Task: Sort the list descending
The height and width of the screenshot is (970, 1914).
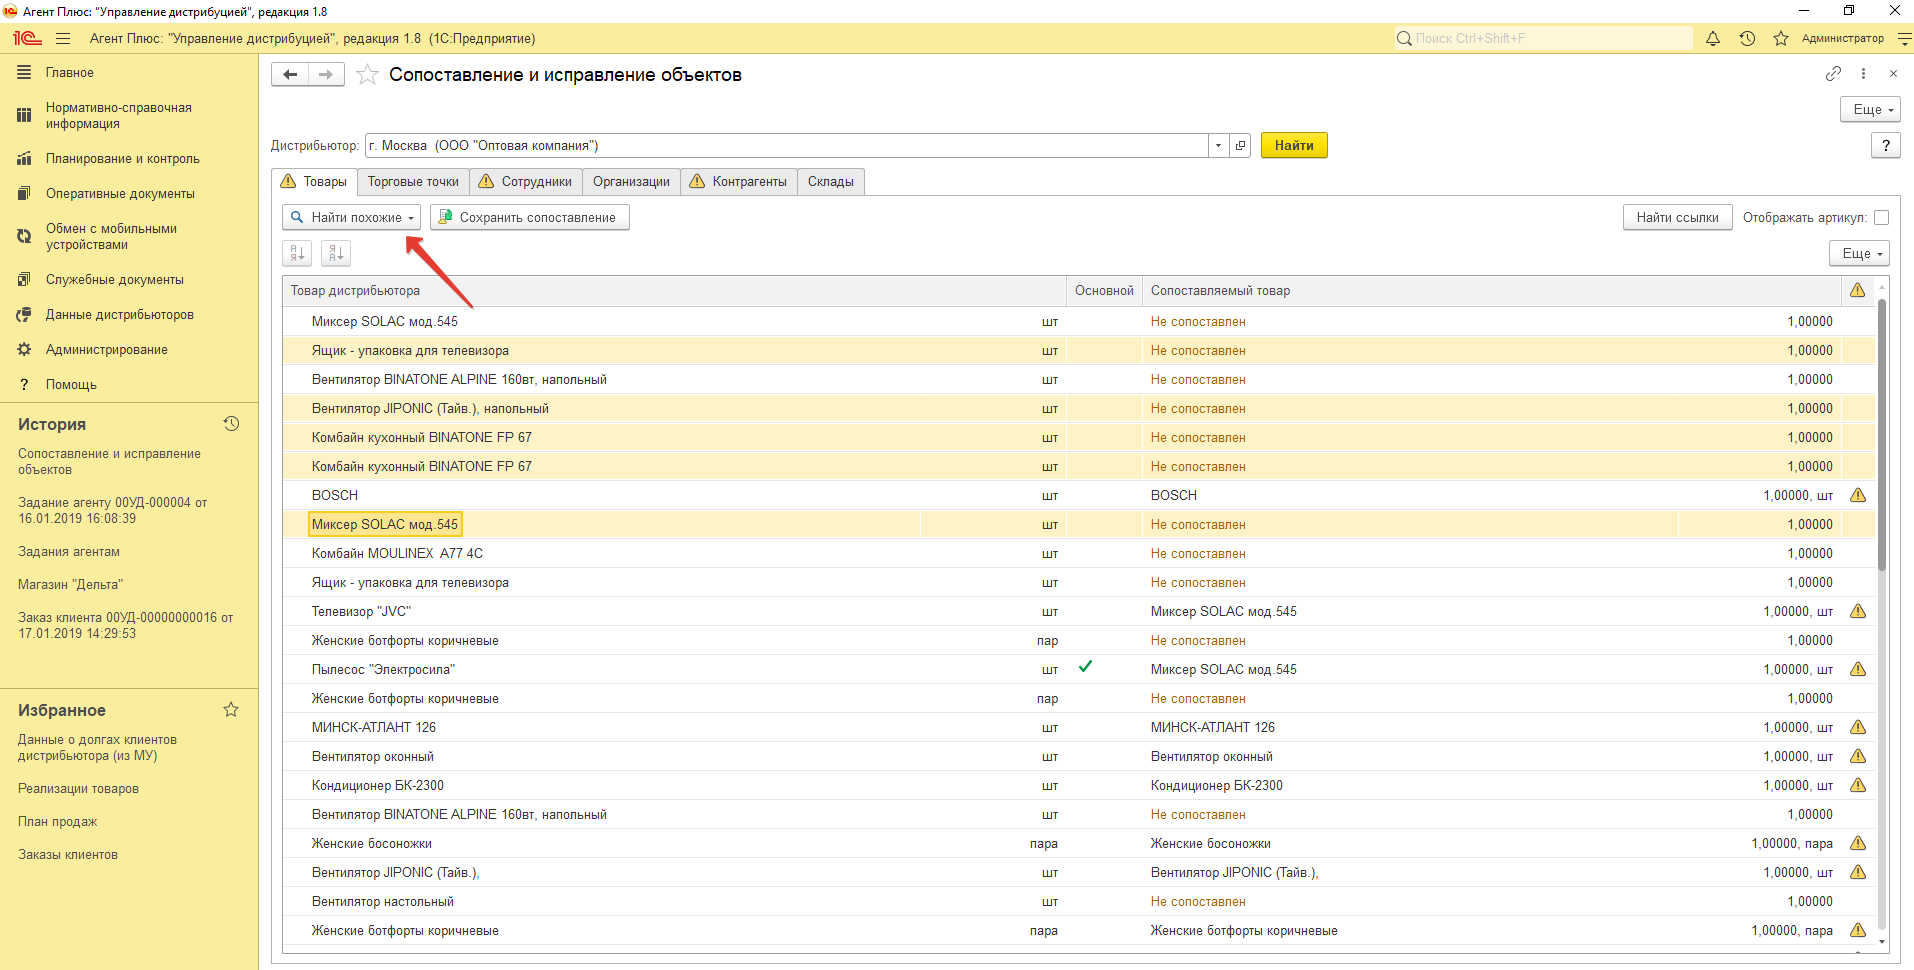Action: [336, 253]
